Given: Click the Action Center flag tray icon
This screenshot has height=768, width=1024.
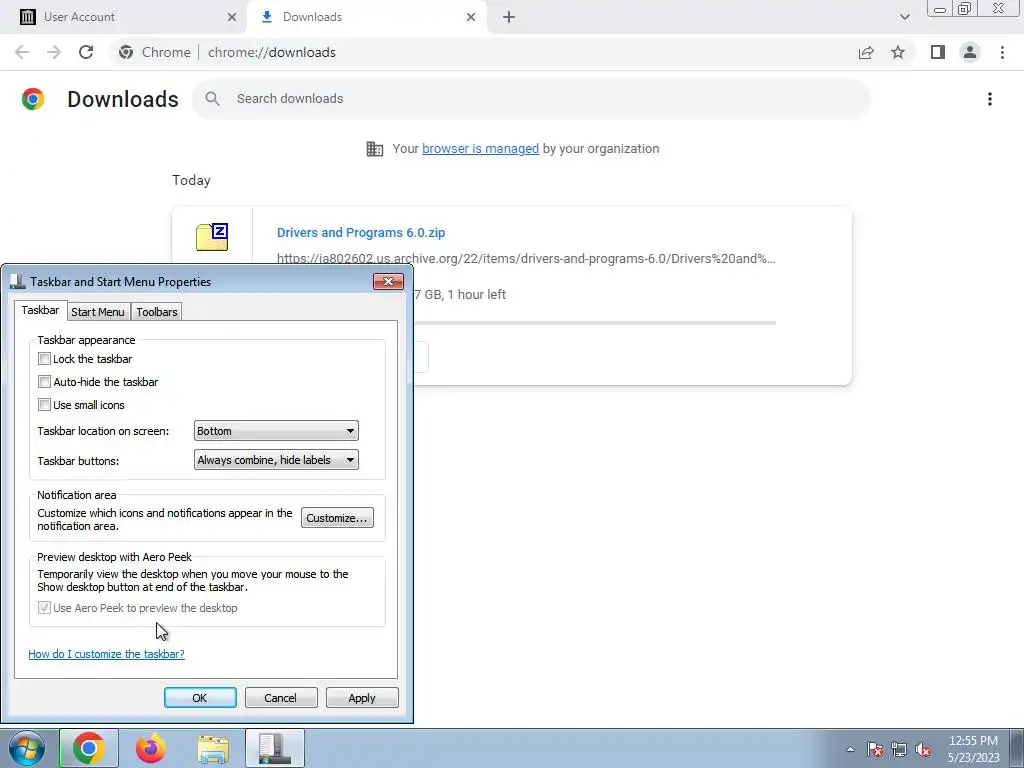Looking at the screenshot, I should (x=875, y=749).
